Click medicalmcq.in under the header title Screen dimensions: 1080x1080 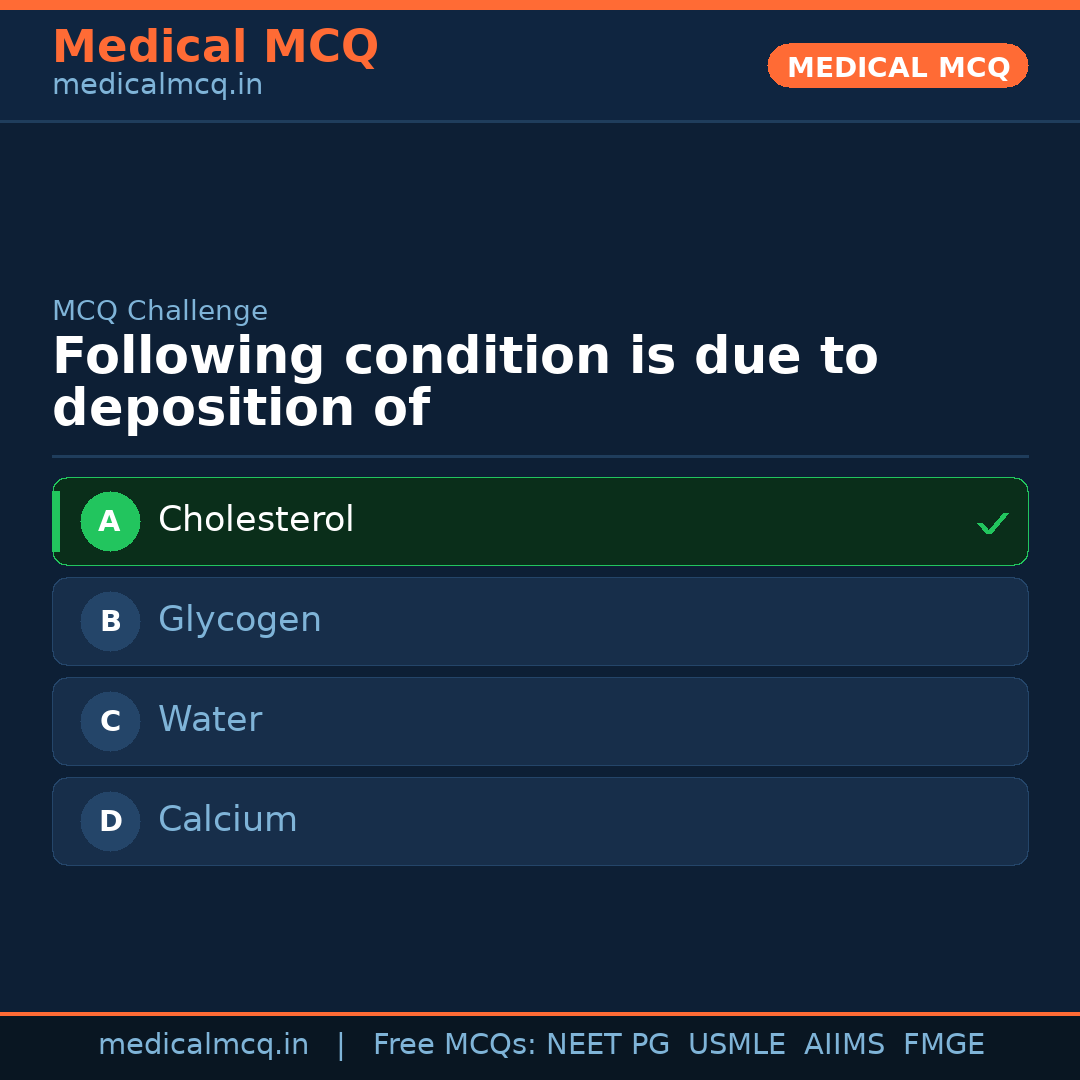coord(157,85)
